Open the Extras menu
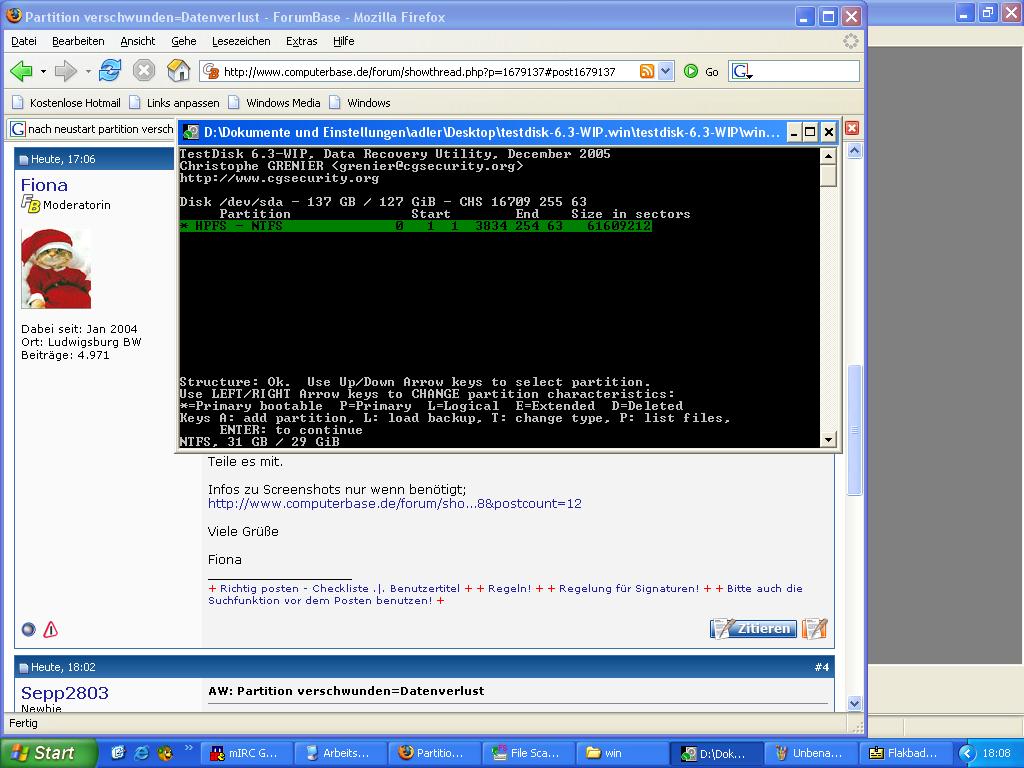 point(301,41)
